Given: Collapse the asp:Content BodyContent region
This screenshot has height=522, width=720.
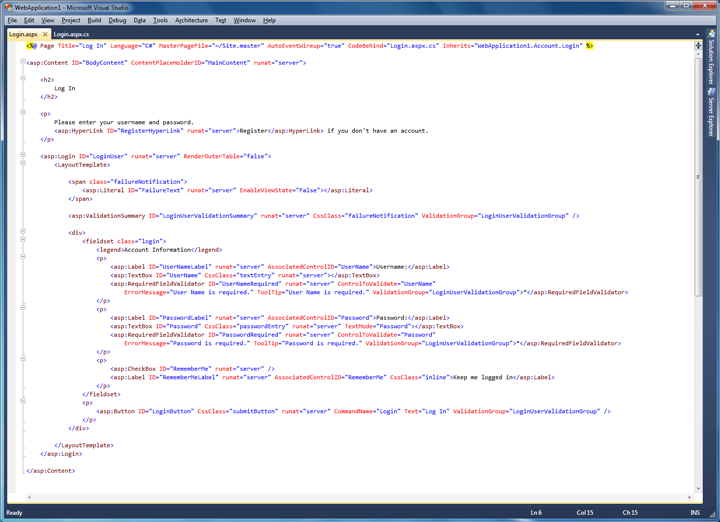Looking at the screenshot, I should [22, 62].
